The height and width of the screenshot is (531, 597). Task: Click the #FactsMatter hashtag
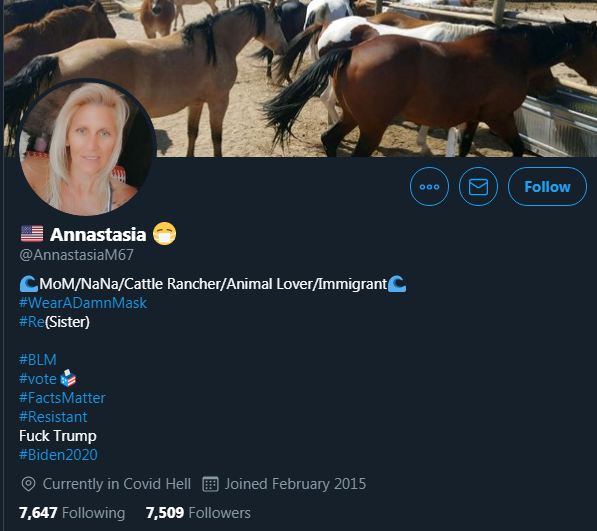pyautogui.click(x=62, y=398)
